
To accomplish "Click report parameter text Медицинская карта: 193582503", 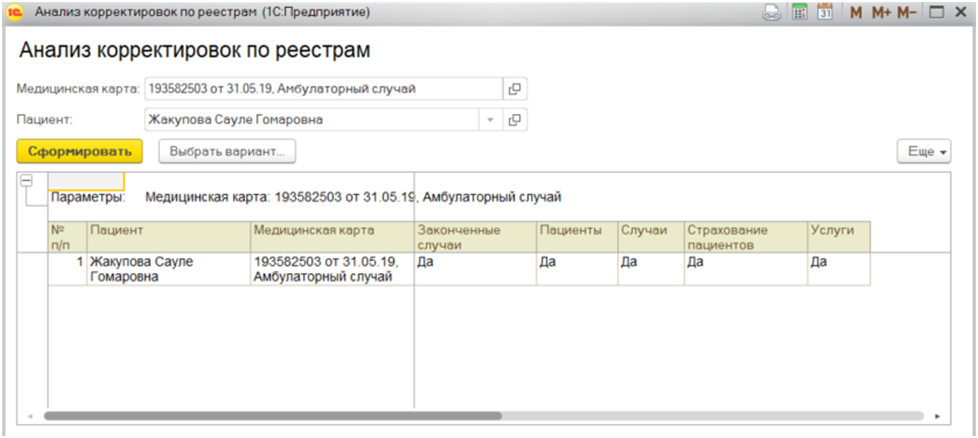I will [353, 198].
